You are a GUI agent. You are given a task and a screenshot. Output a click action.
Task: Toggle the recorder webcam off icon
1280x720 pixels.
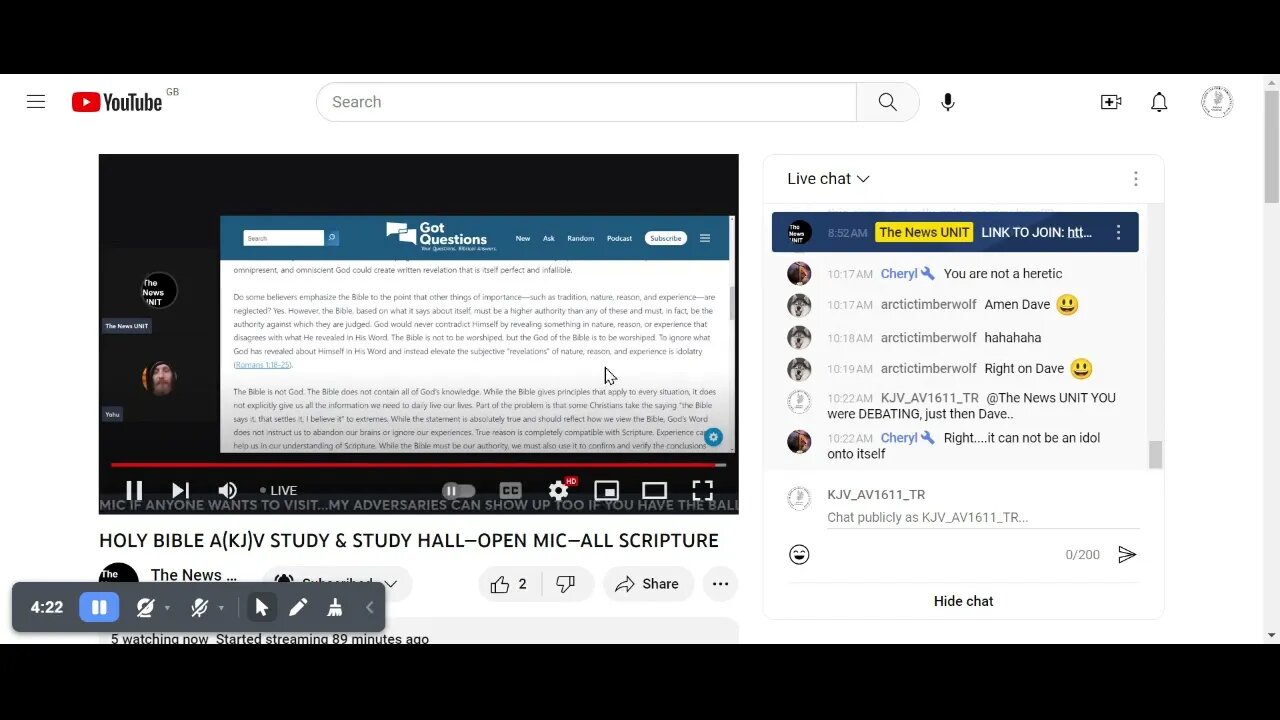[x=145, y=607]
